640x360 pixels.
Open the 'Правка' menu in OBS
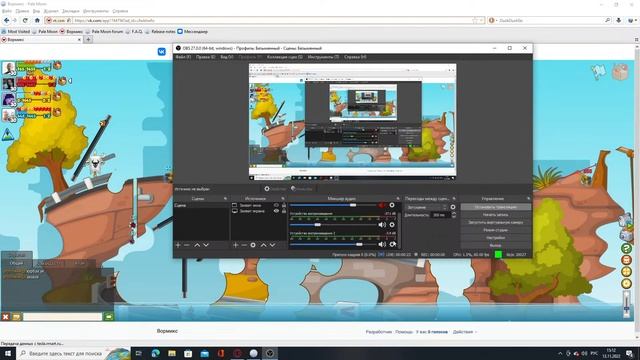point(205,57)
